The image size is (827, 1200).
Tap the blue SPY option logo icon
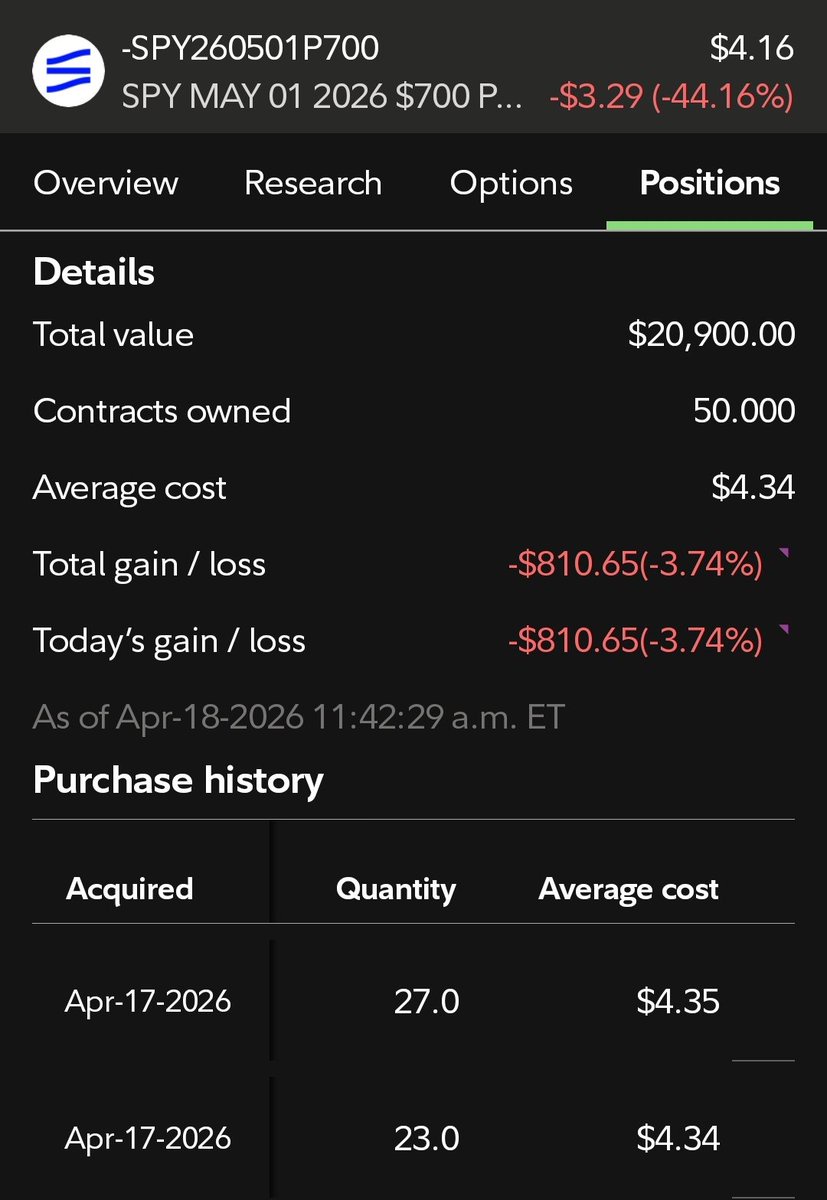[67, 73]
